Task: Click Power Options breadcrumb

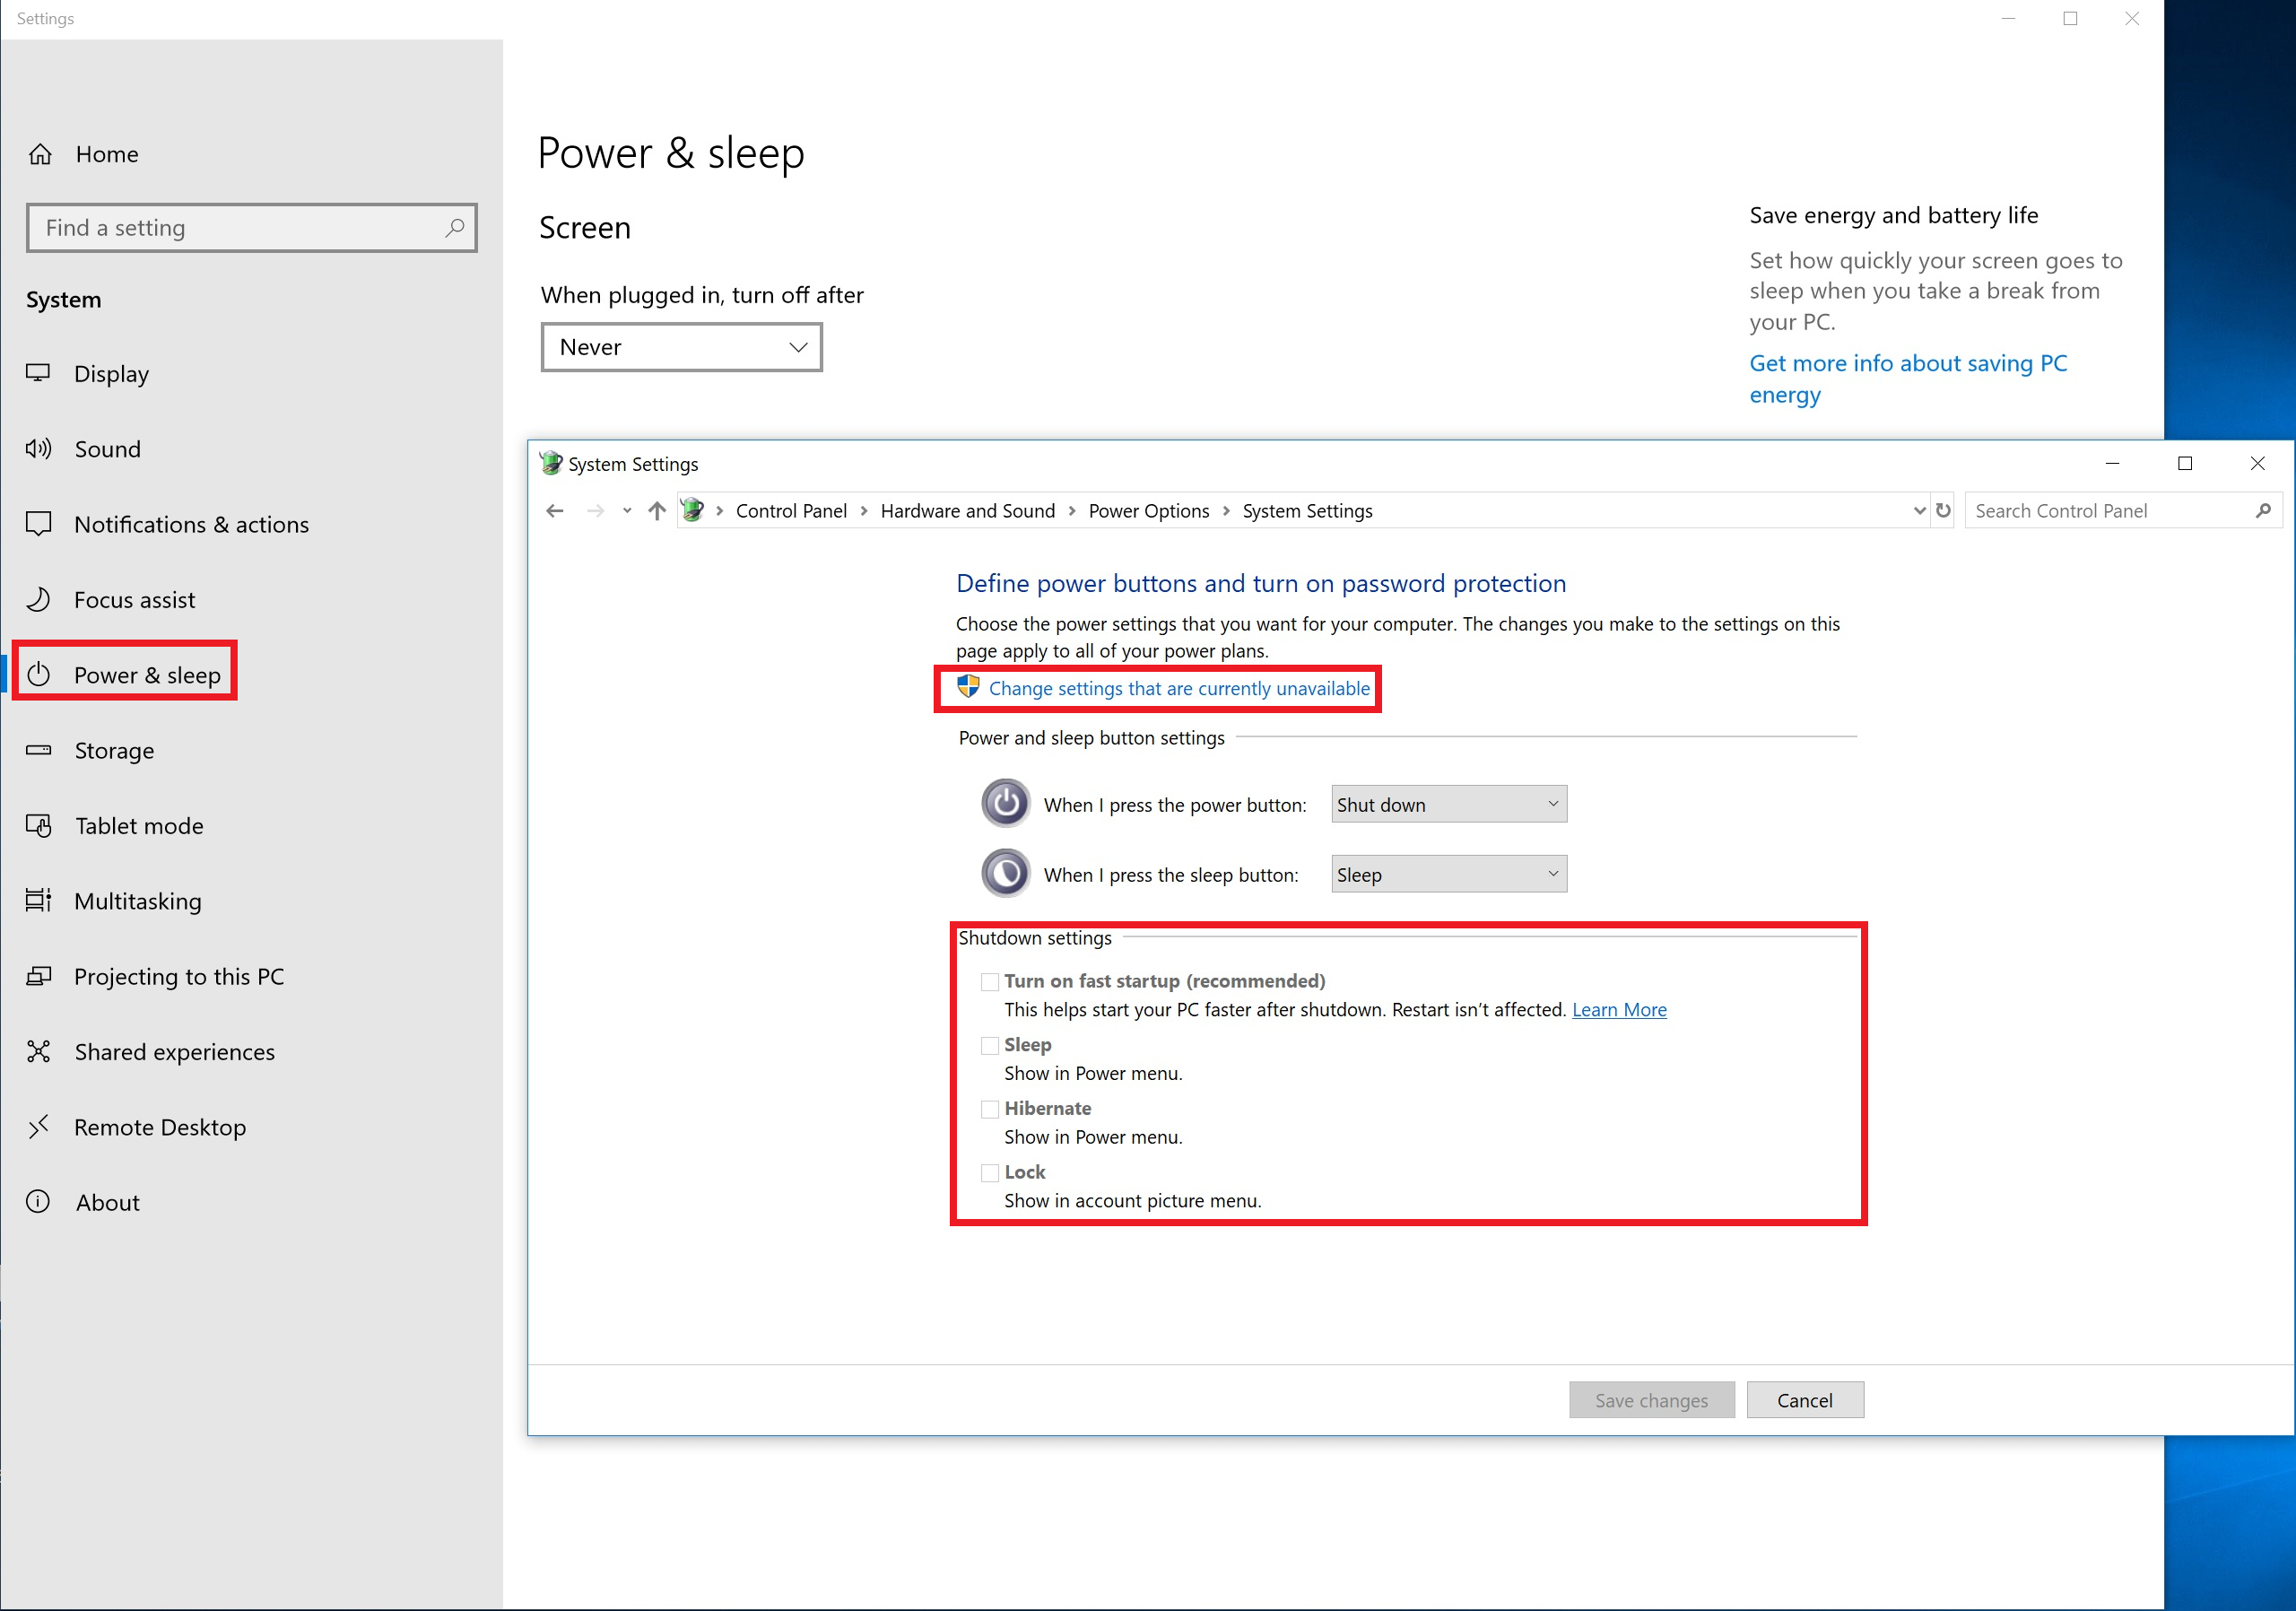Action: (1148, 511)
